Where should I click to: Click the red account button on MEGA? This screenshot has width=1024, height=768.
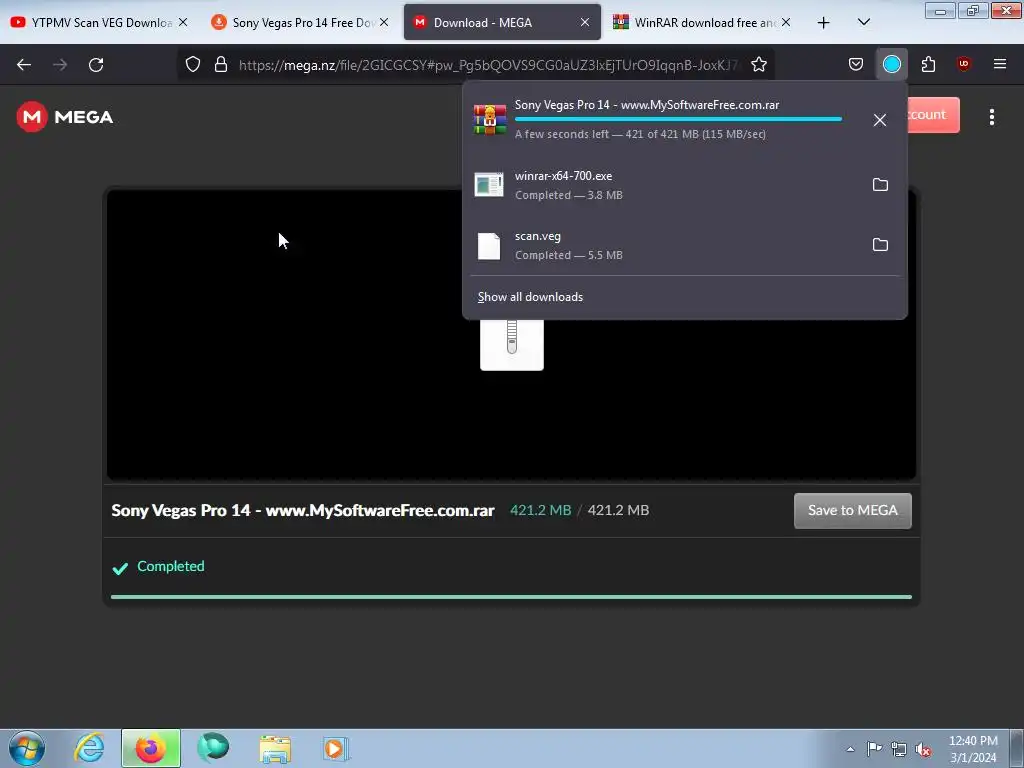933,115
